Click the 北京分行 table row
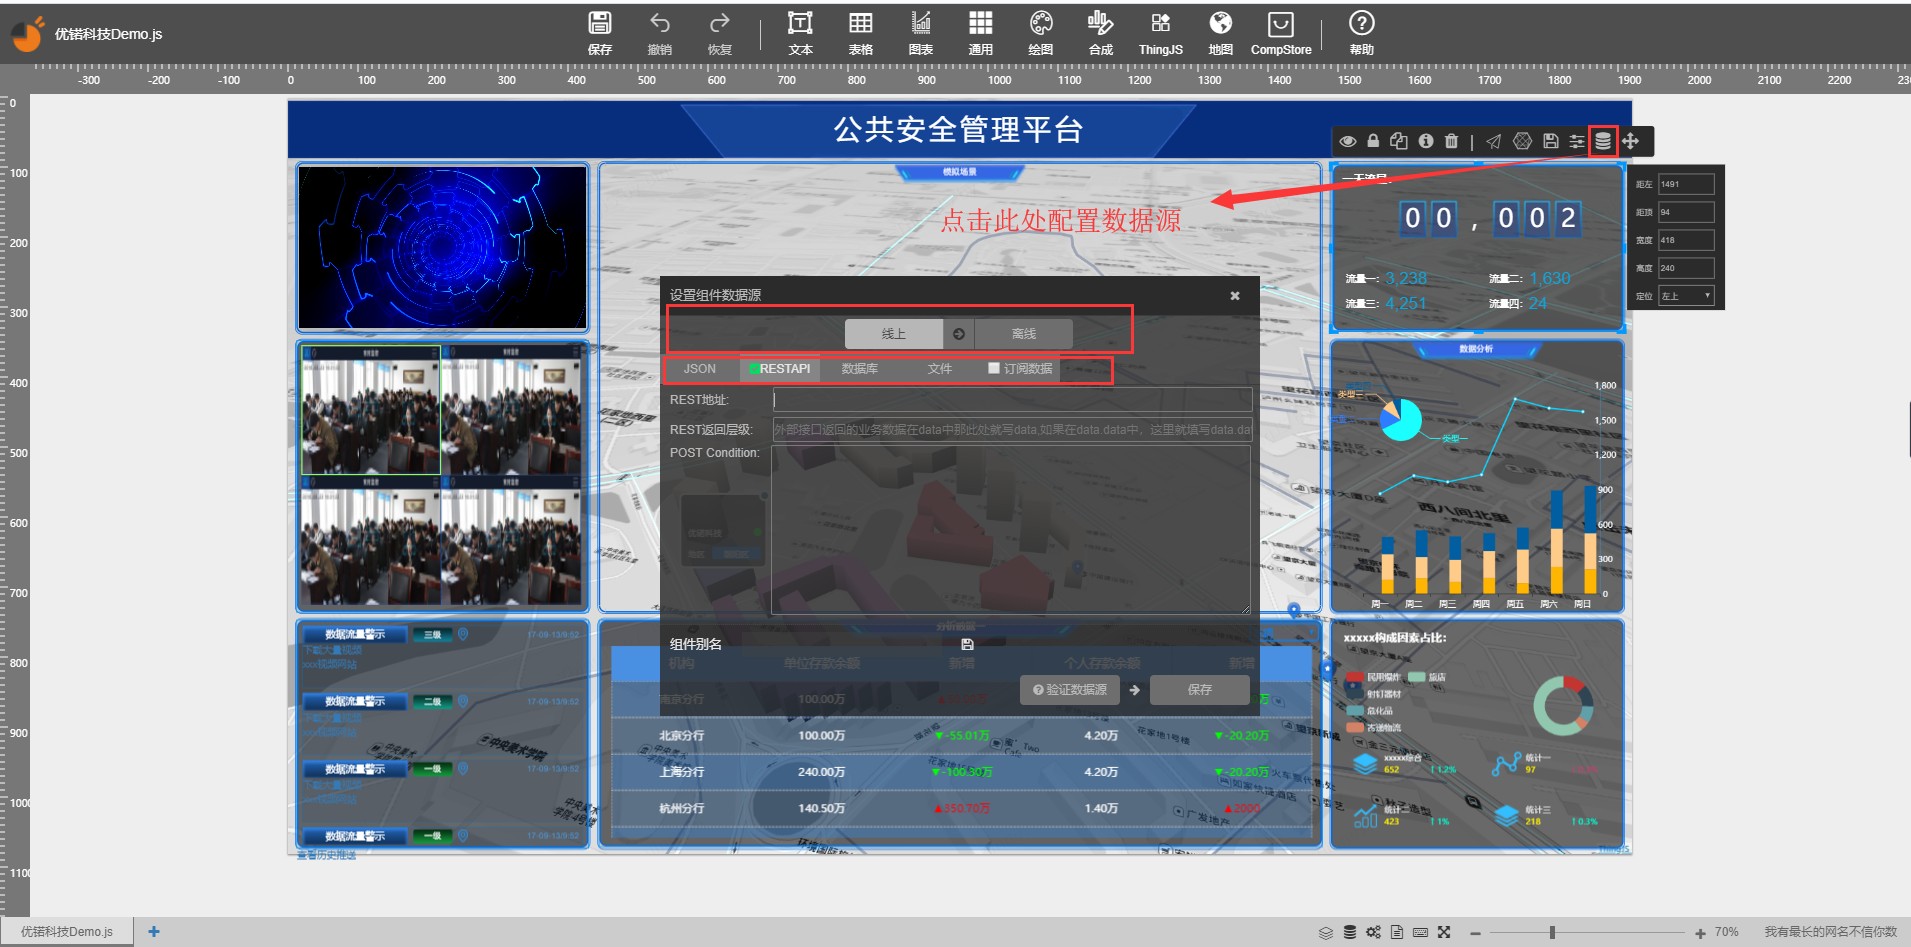Image resolution: width=1911 pixels, height=947 pixels. [x=960, y=736]
